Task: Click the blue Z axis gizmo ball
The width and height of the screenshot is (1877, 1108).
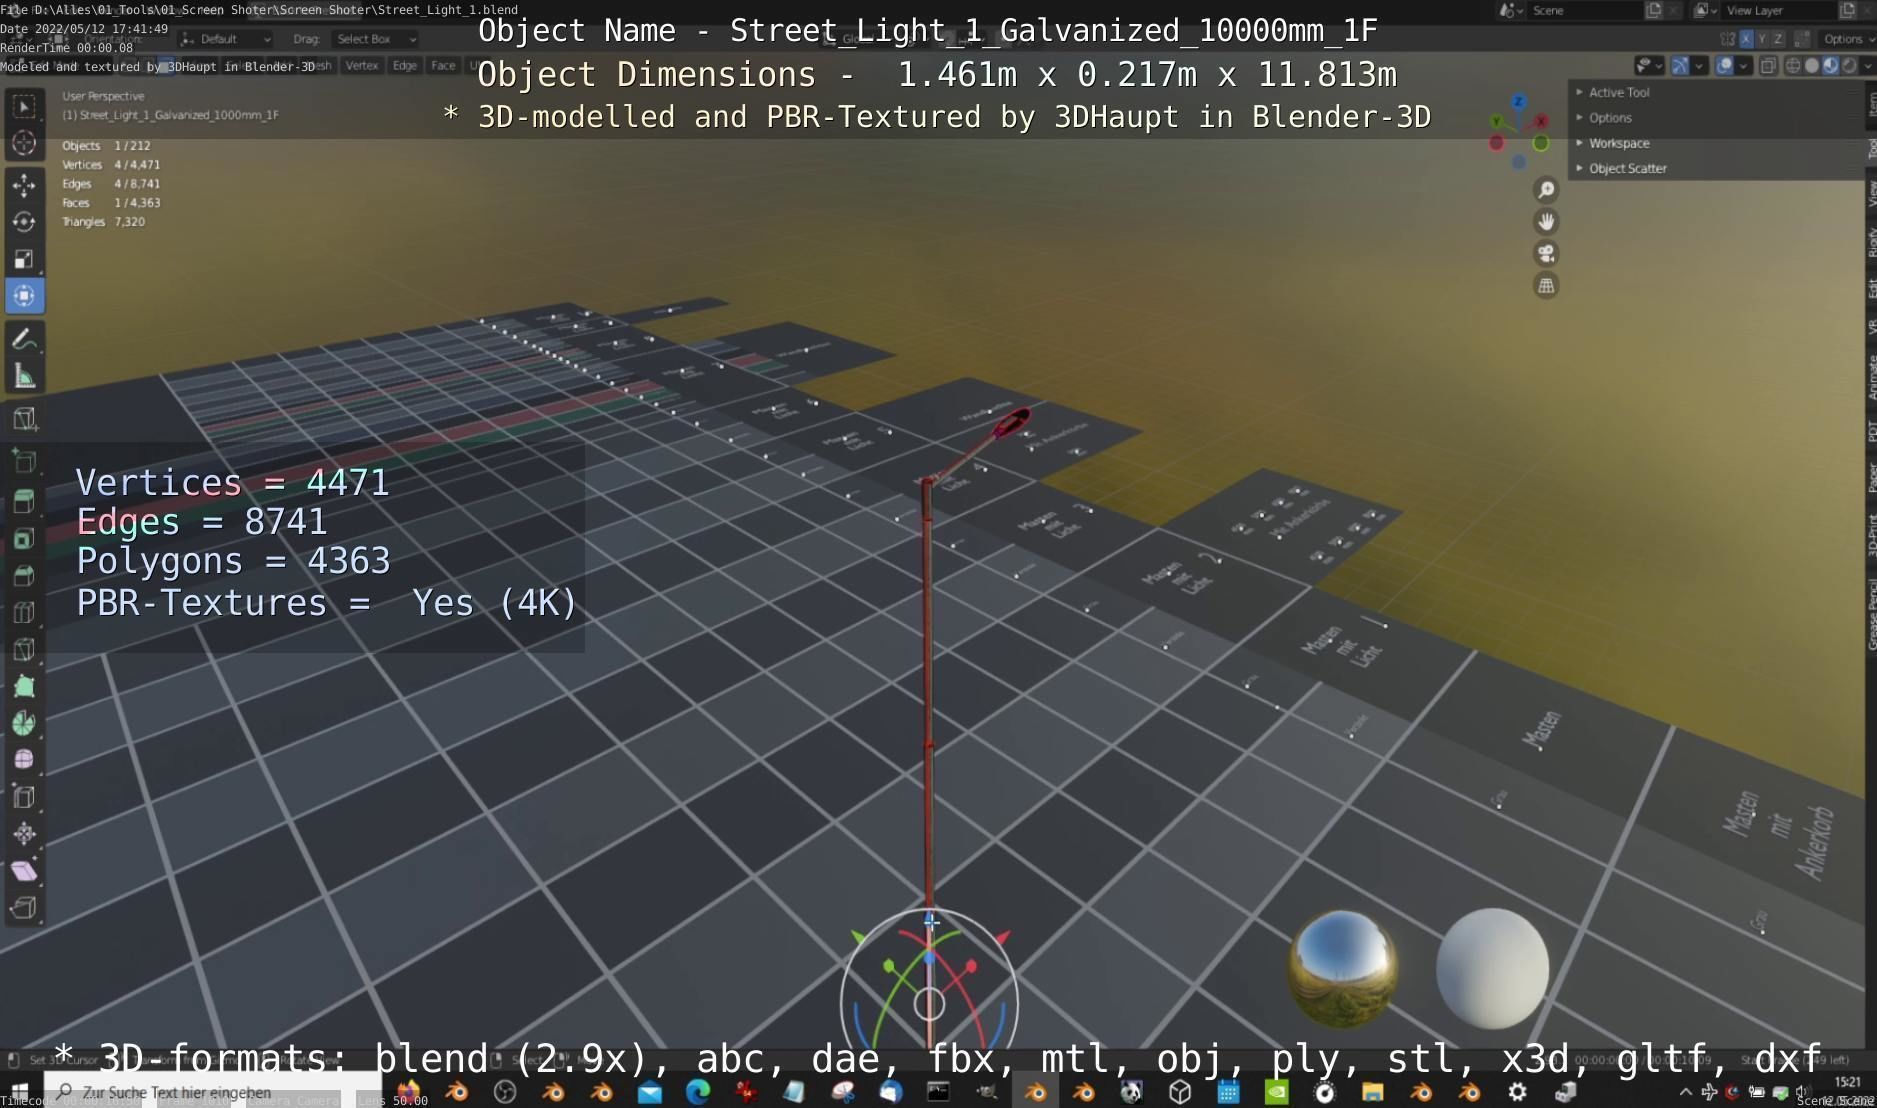Action: pyautogui.click(x=1519, y=102)
